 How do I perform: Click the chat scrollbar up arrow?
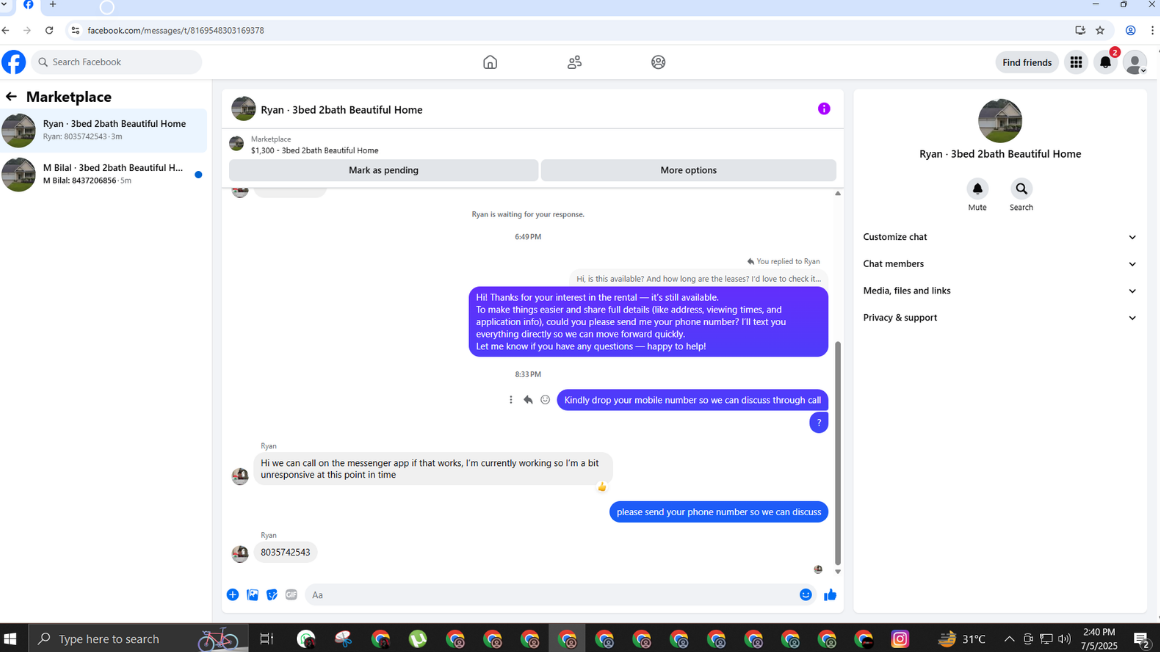point(837,193)
